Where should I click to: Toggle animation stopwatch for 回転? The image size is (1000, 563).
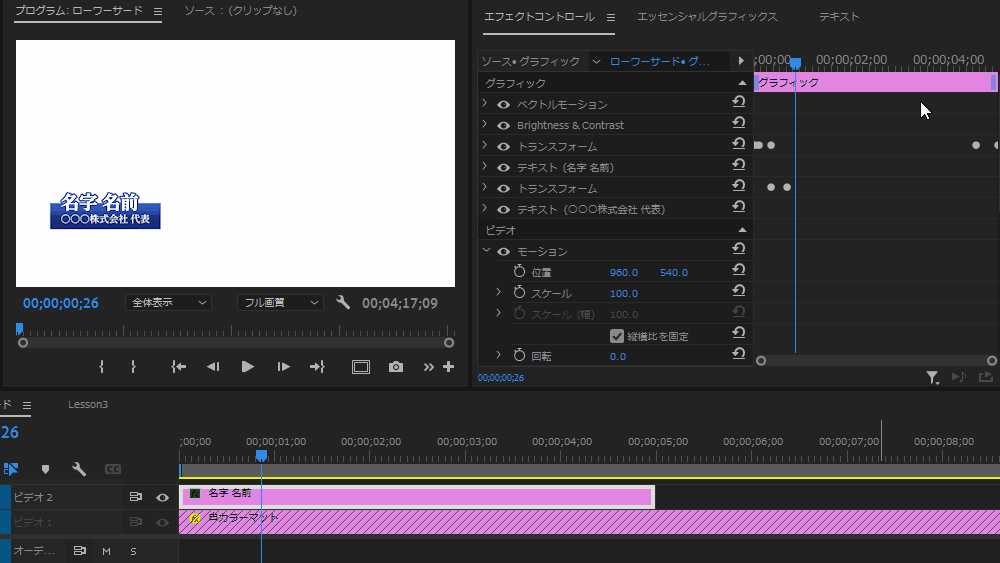519,355
